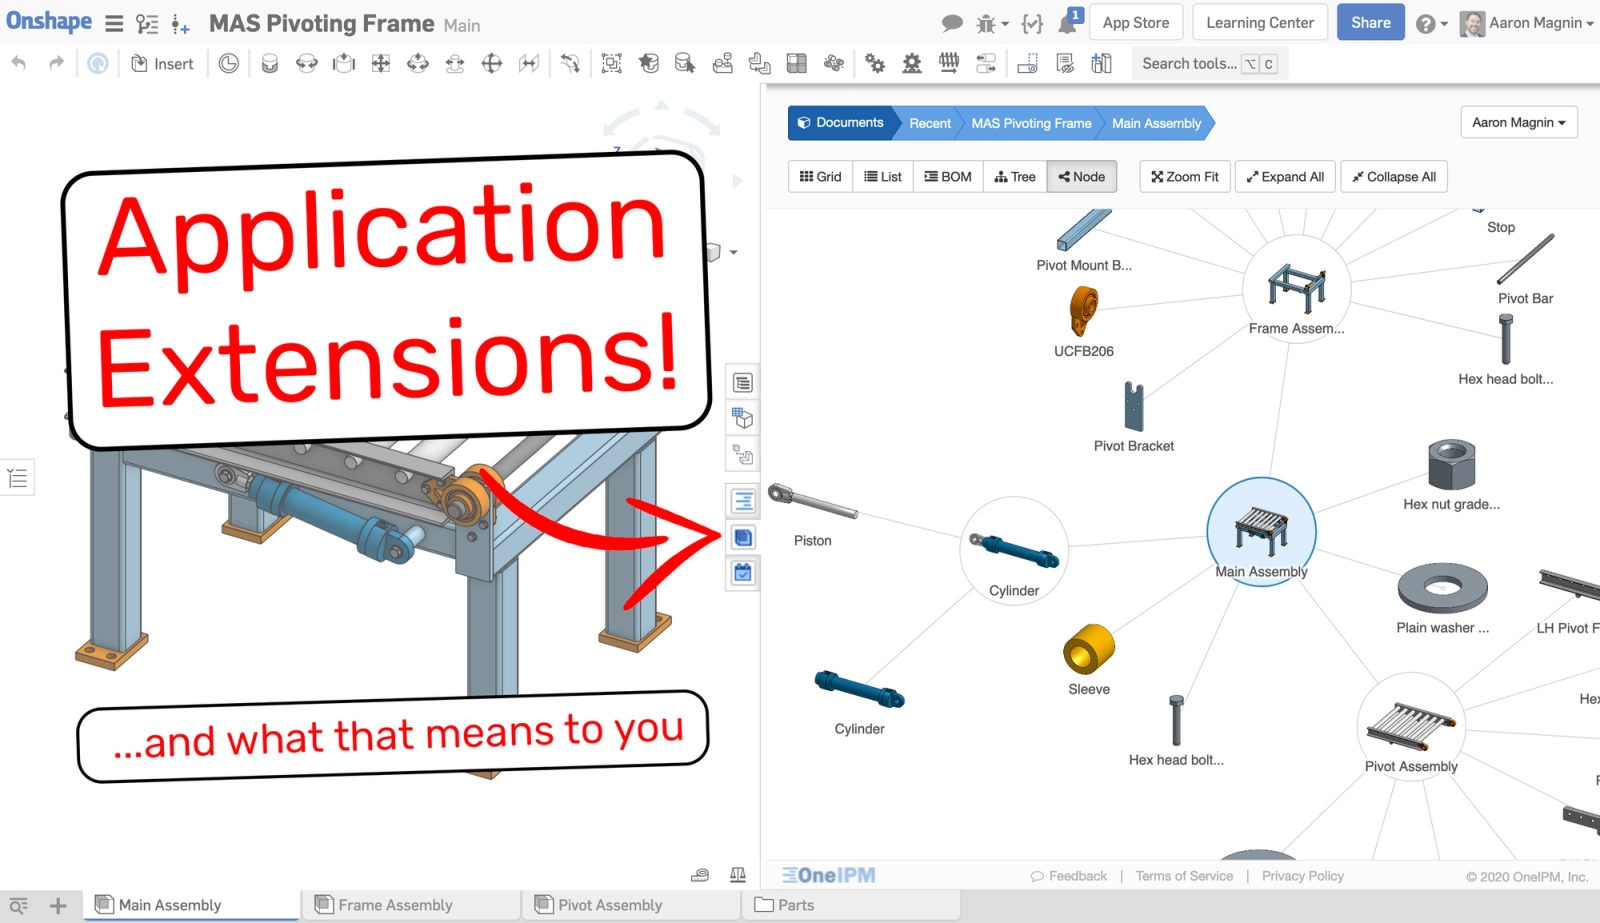Click the Expand All button

point(1285,177)
